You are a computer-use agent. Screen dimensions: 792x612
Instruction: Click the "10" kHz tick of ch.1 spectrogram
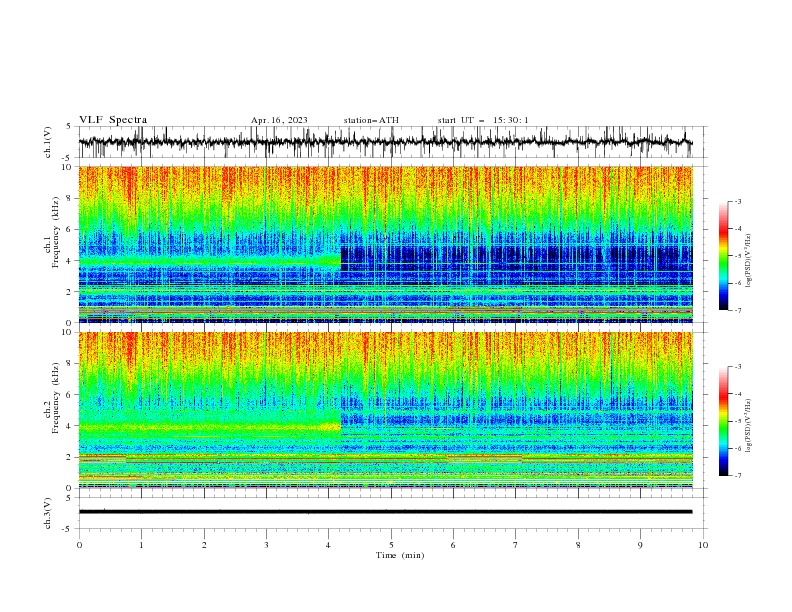[69, 167]
